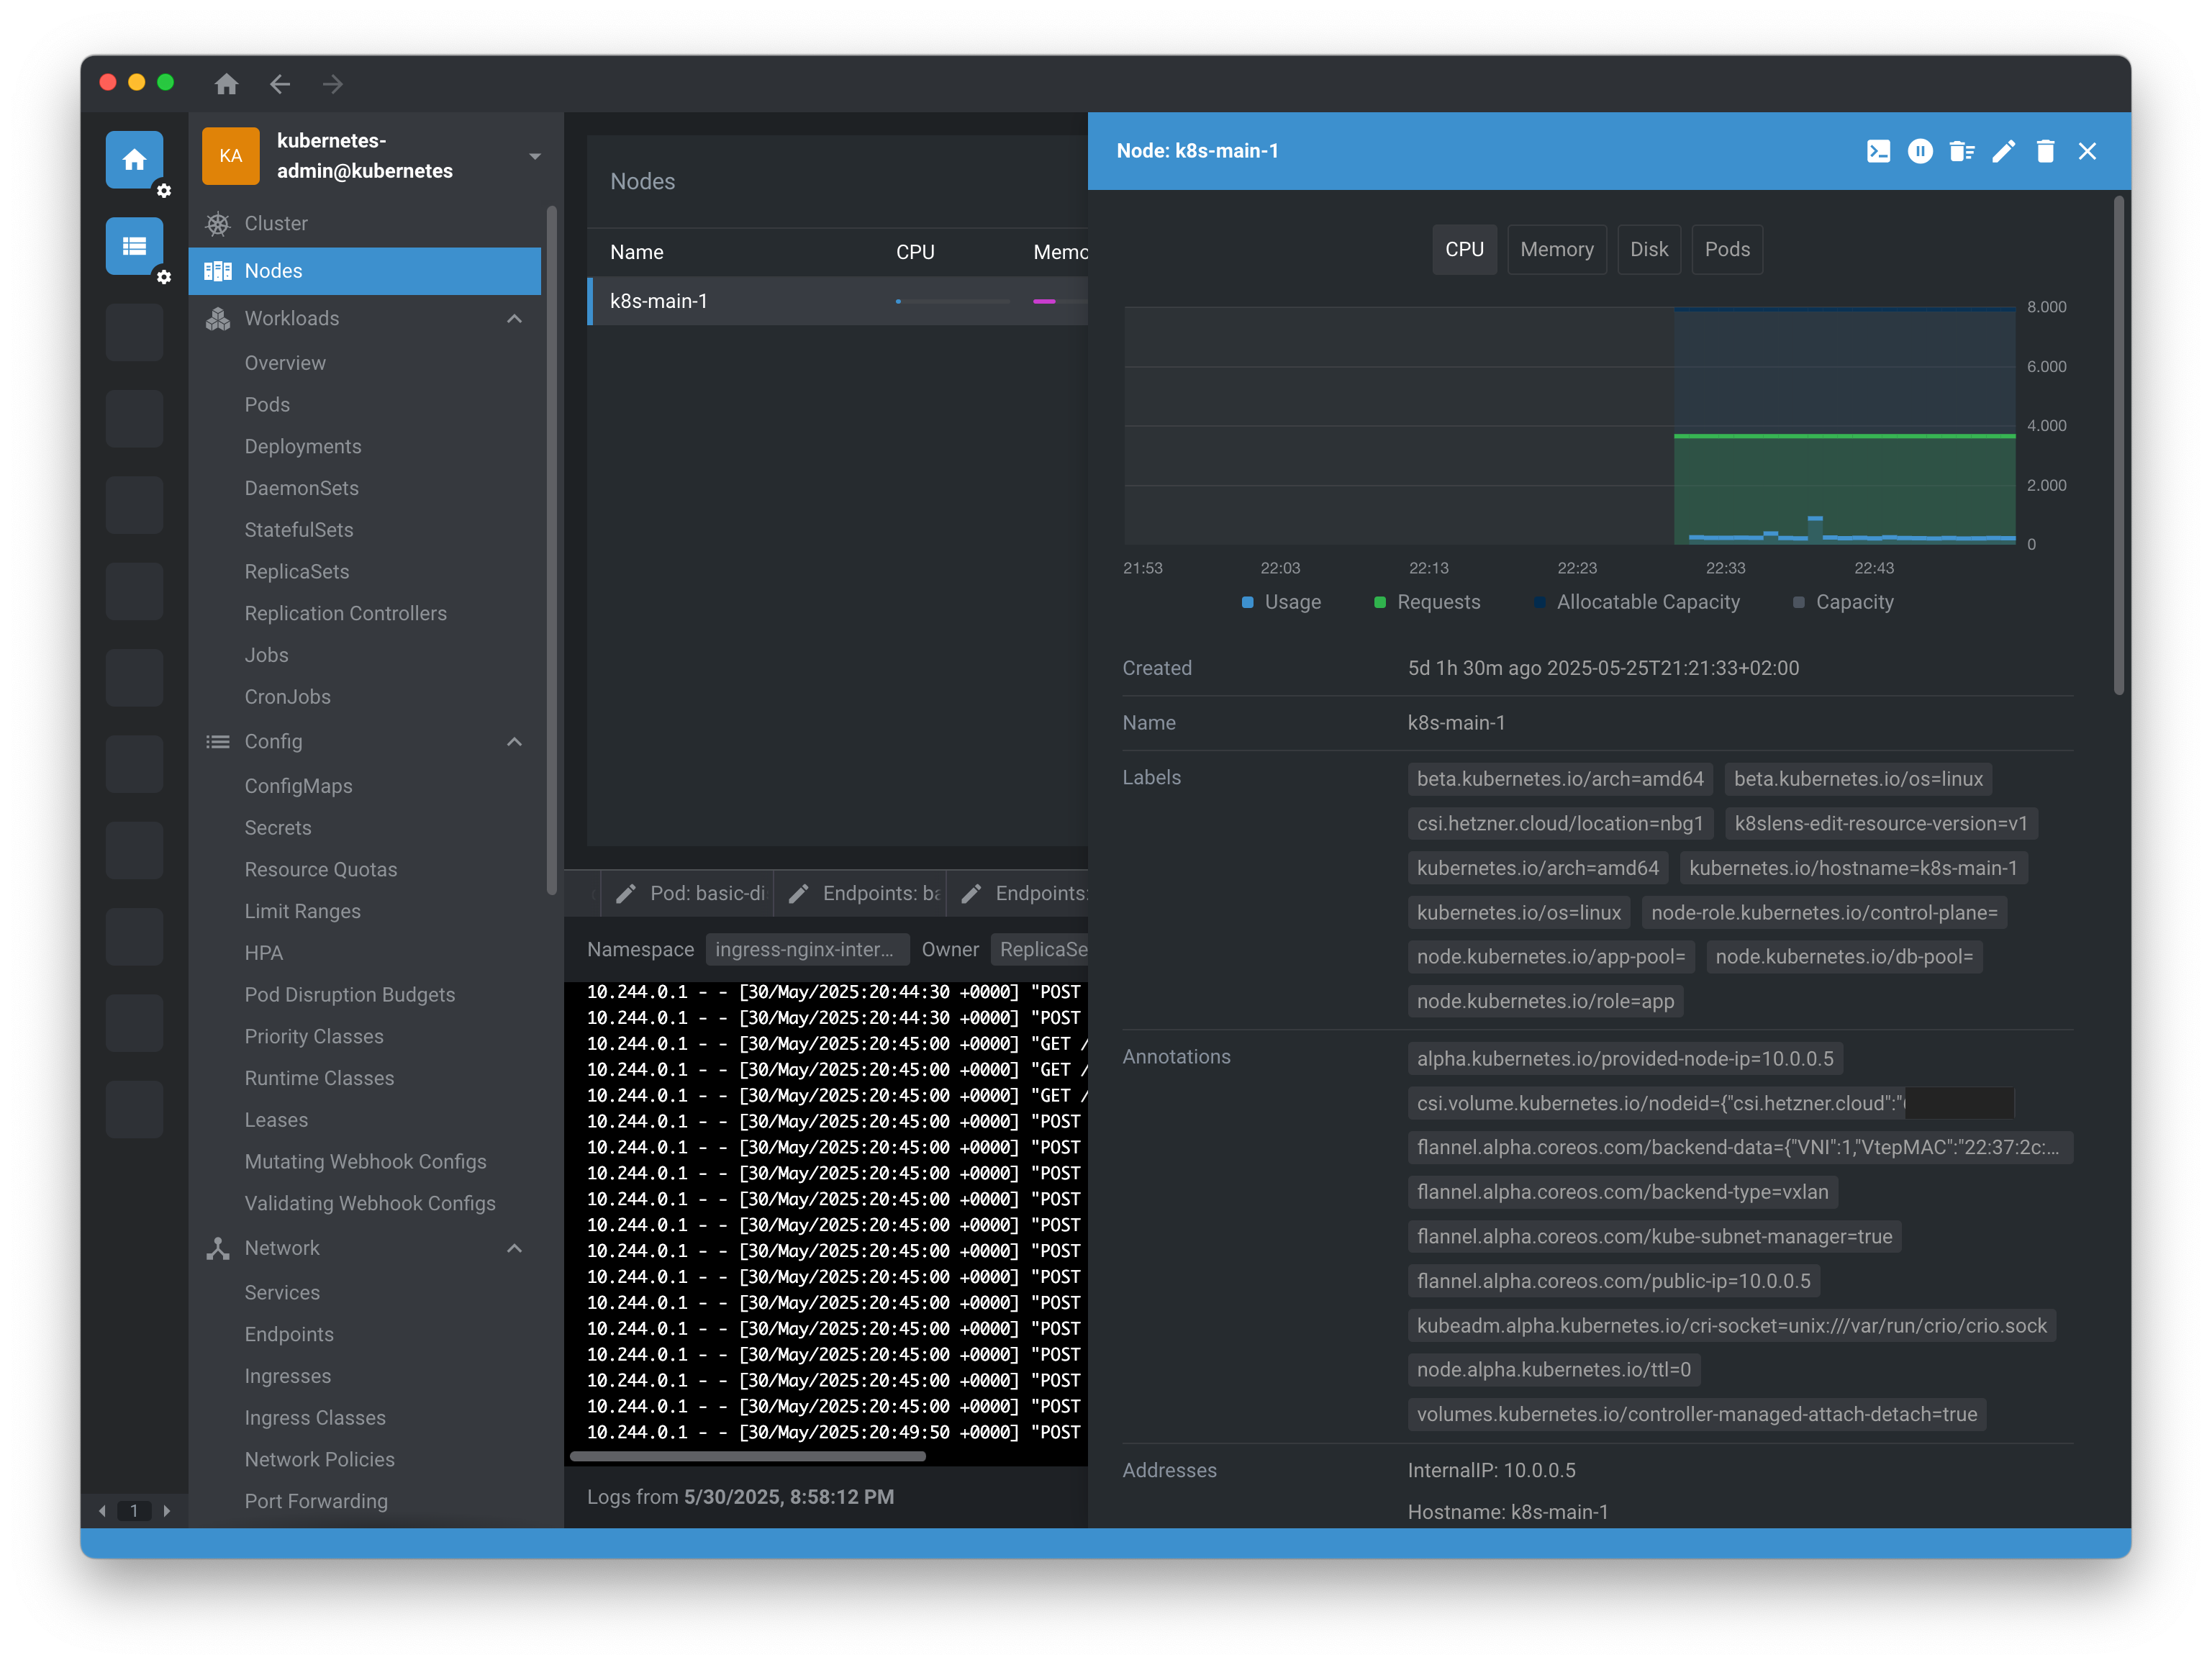Image resolution: width=2212 pixels, height=1665 pixels.
Task: Open a terminal shell on node k8s-main-1
Action: 1879,151
